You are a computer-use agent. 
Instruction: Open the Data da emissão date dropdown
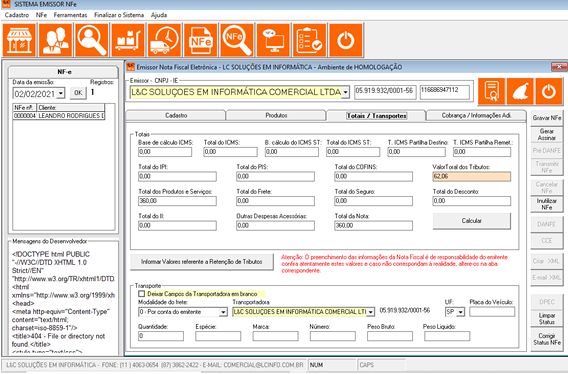tap(61, 94)
